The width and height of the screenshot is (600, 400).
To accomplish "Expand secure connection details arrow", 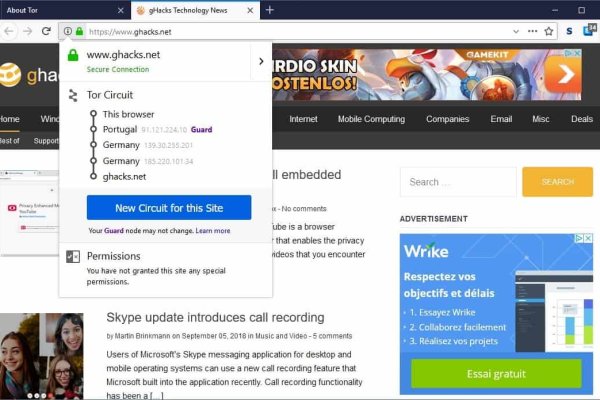I will [x=261, y=61].
